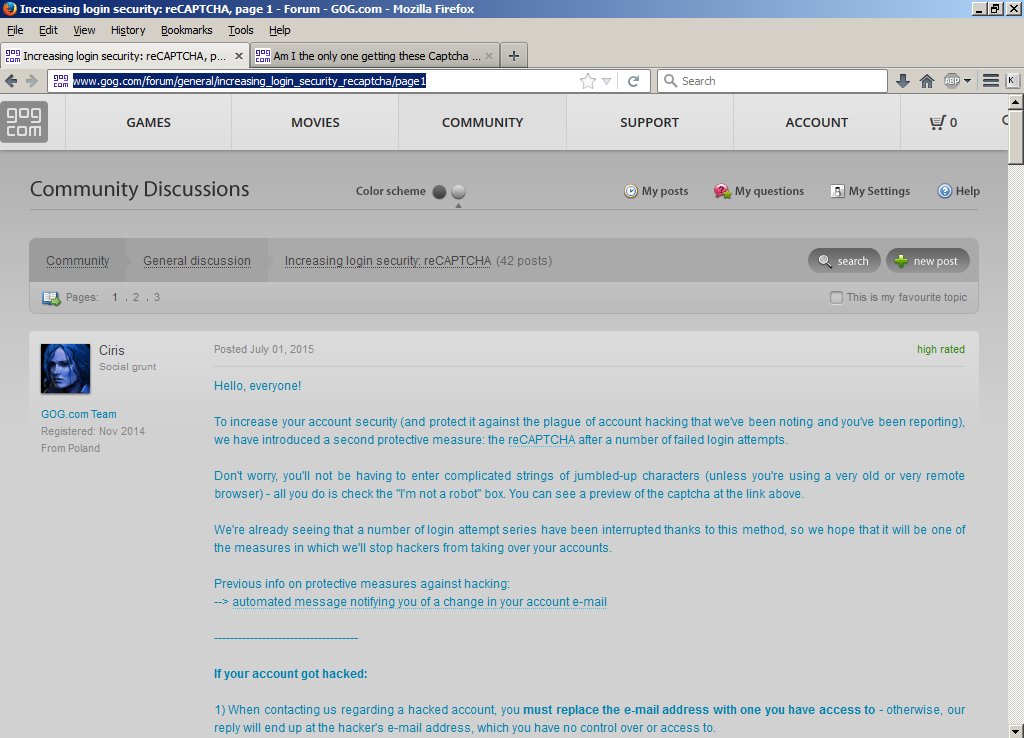The height and width of the screenshot is (738, 1024).
Task: Open My questions
Action: point(759,191)
